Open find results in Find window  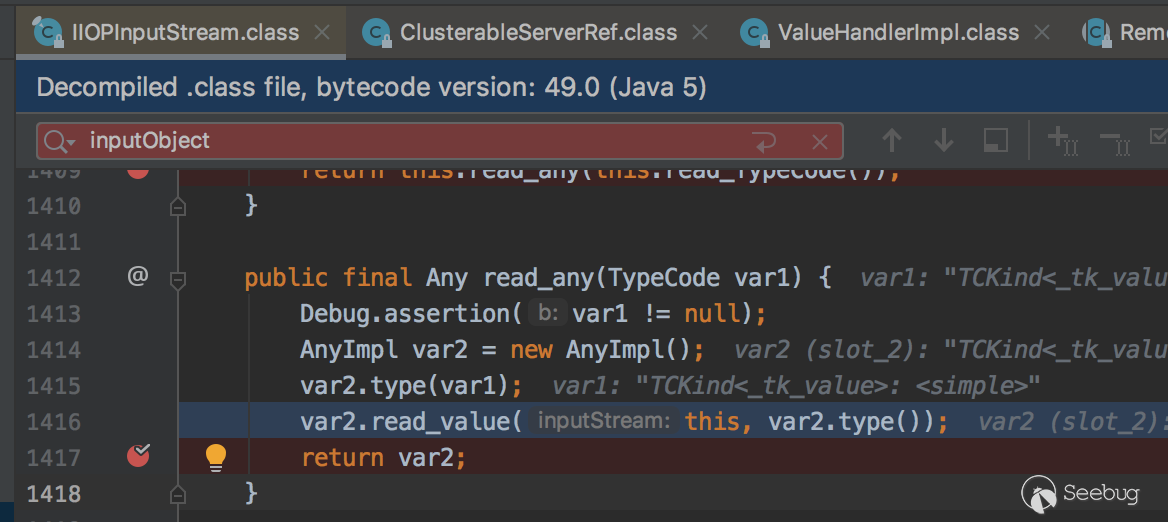click(x=995, y=141)
